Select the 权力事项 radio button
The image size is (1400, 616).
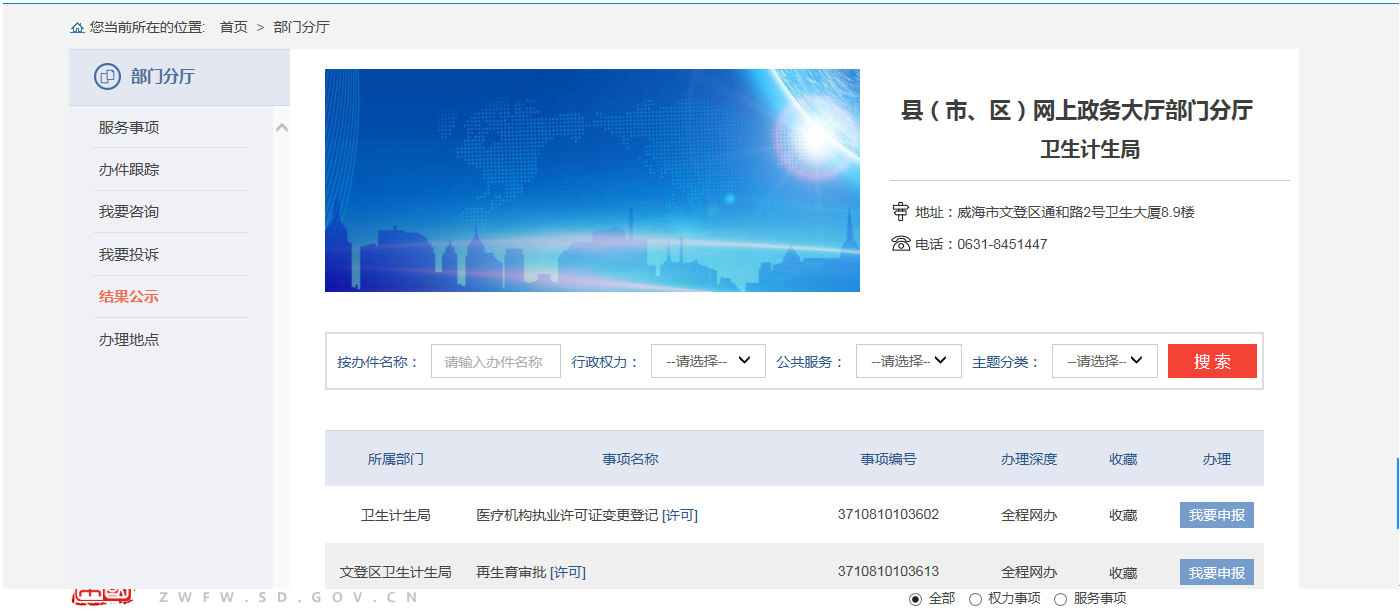tap(975, 599)
